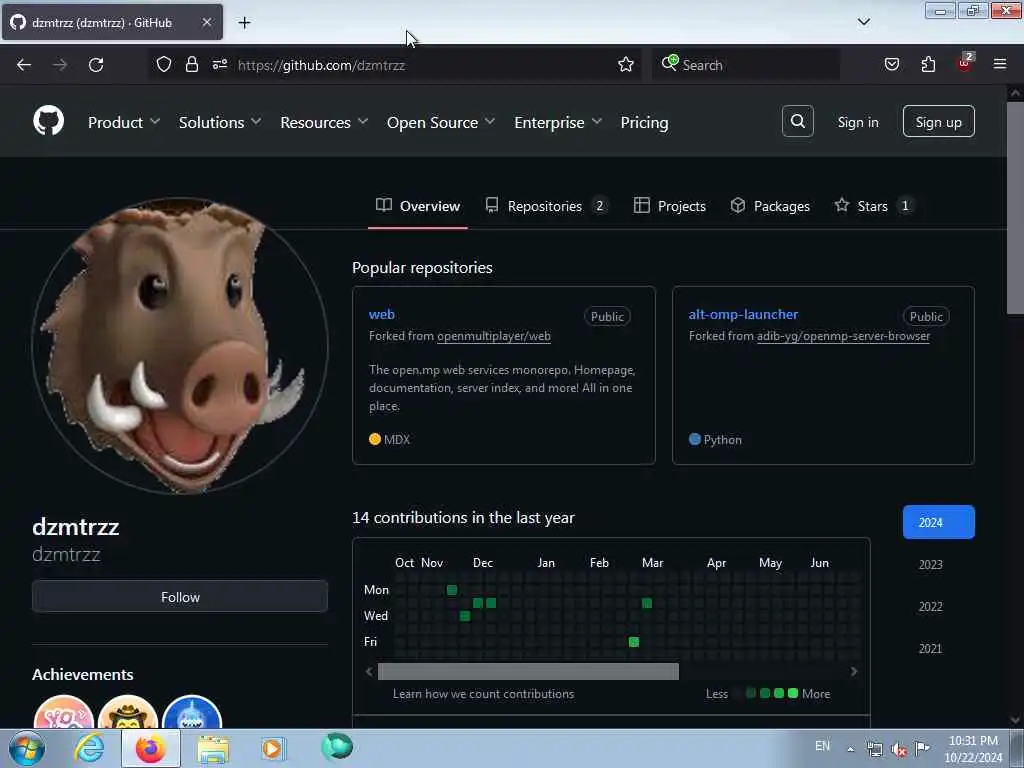Select the 2022 contributions year
Screen dimensions: 1024x768
[x=930, y=606]
